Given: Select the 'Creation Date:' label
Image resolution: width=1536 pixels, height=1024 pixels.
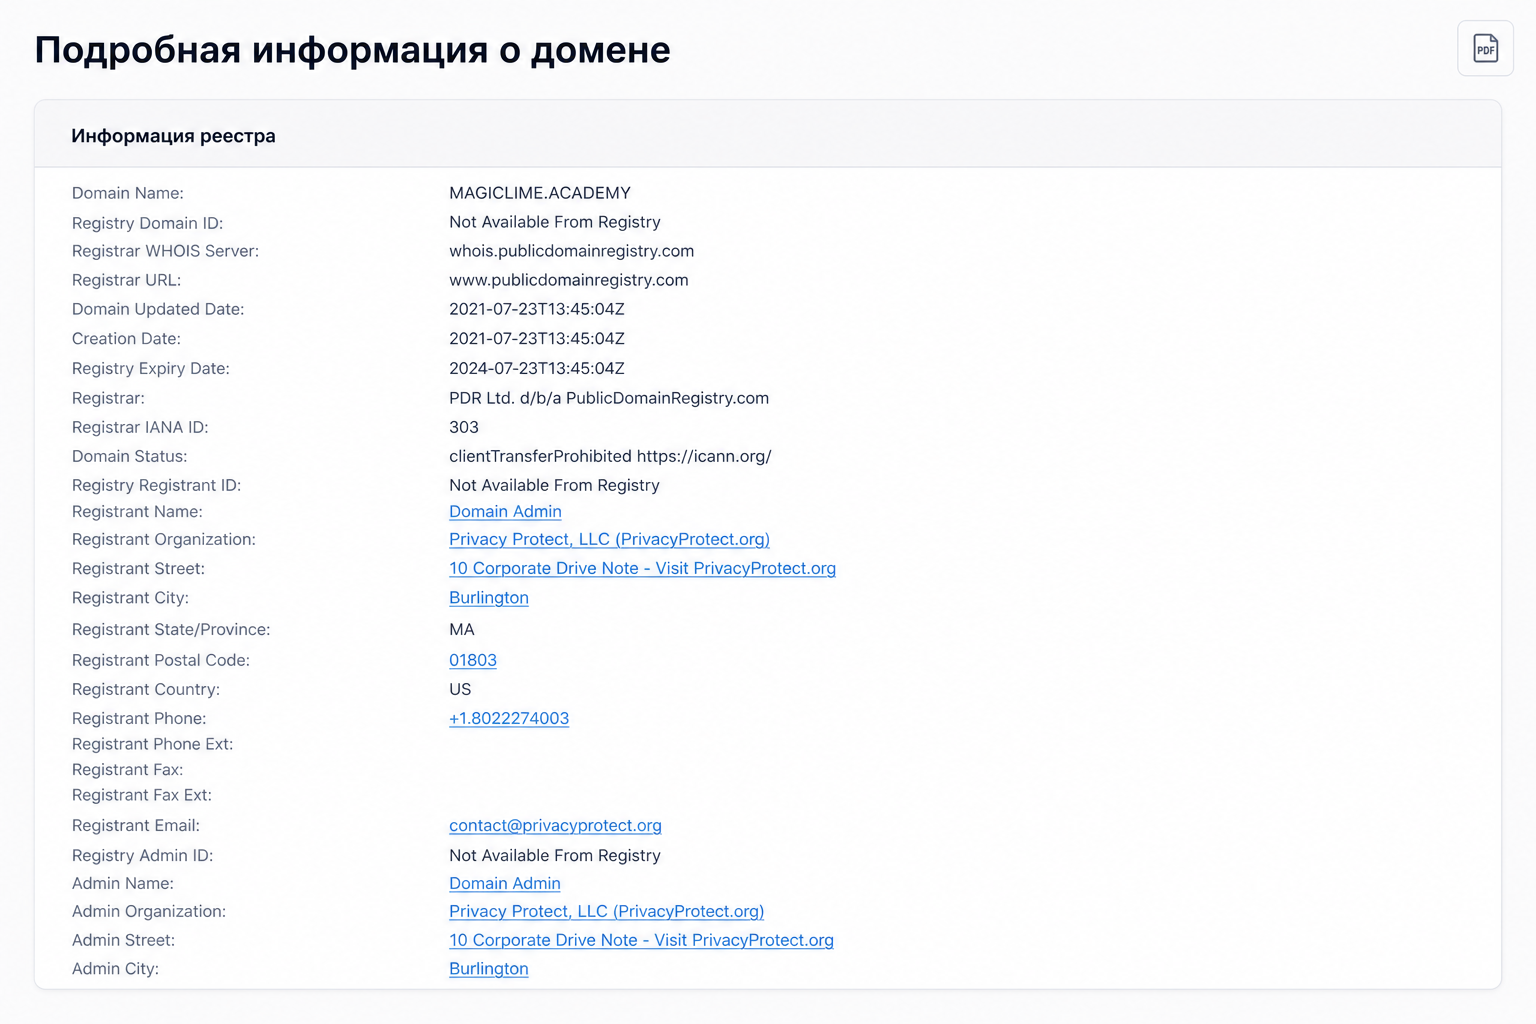Looking at the screenshot, I should point(126,339).
